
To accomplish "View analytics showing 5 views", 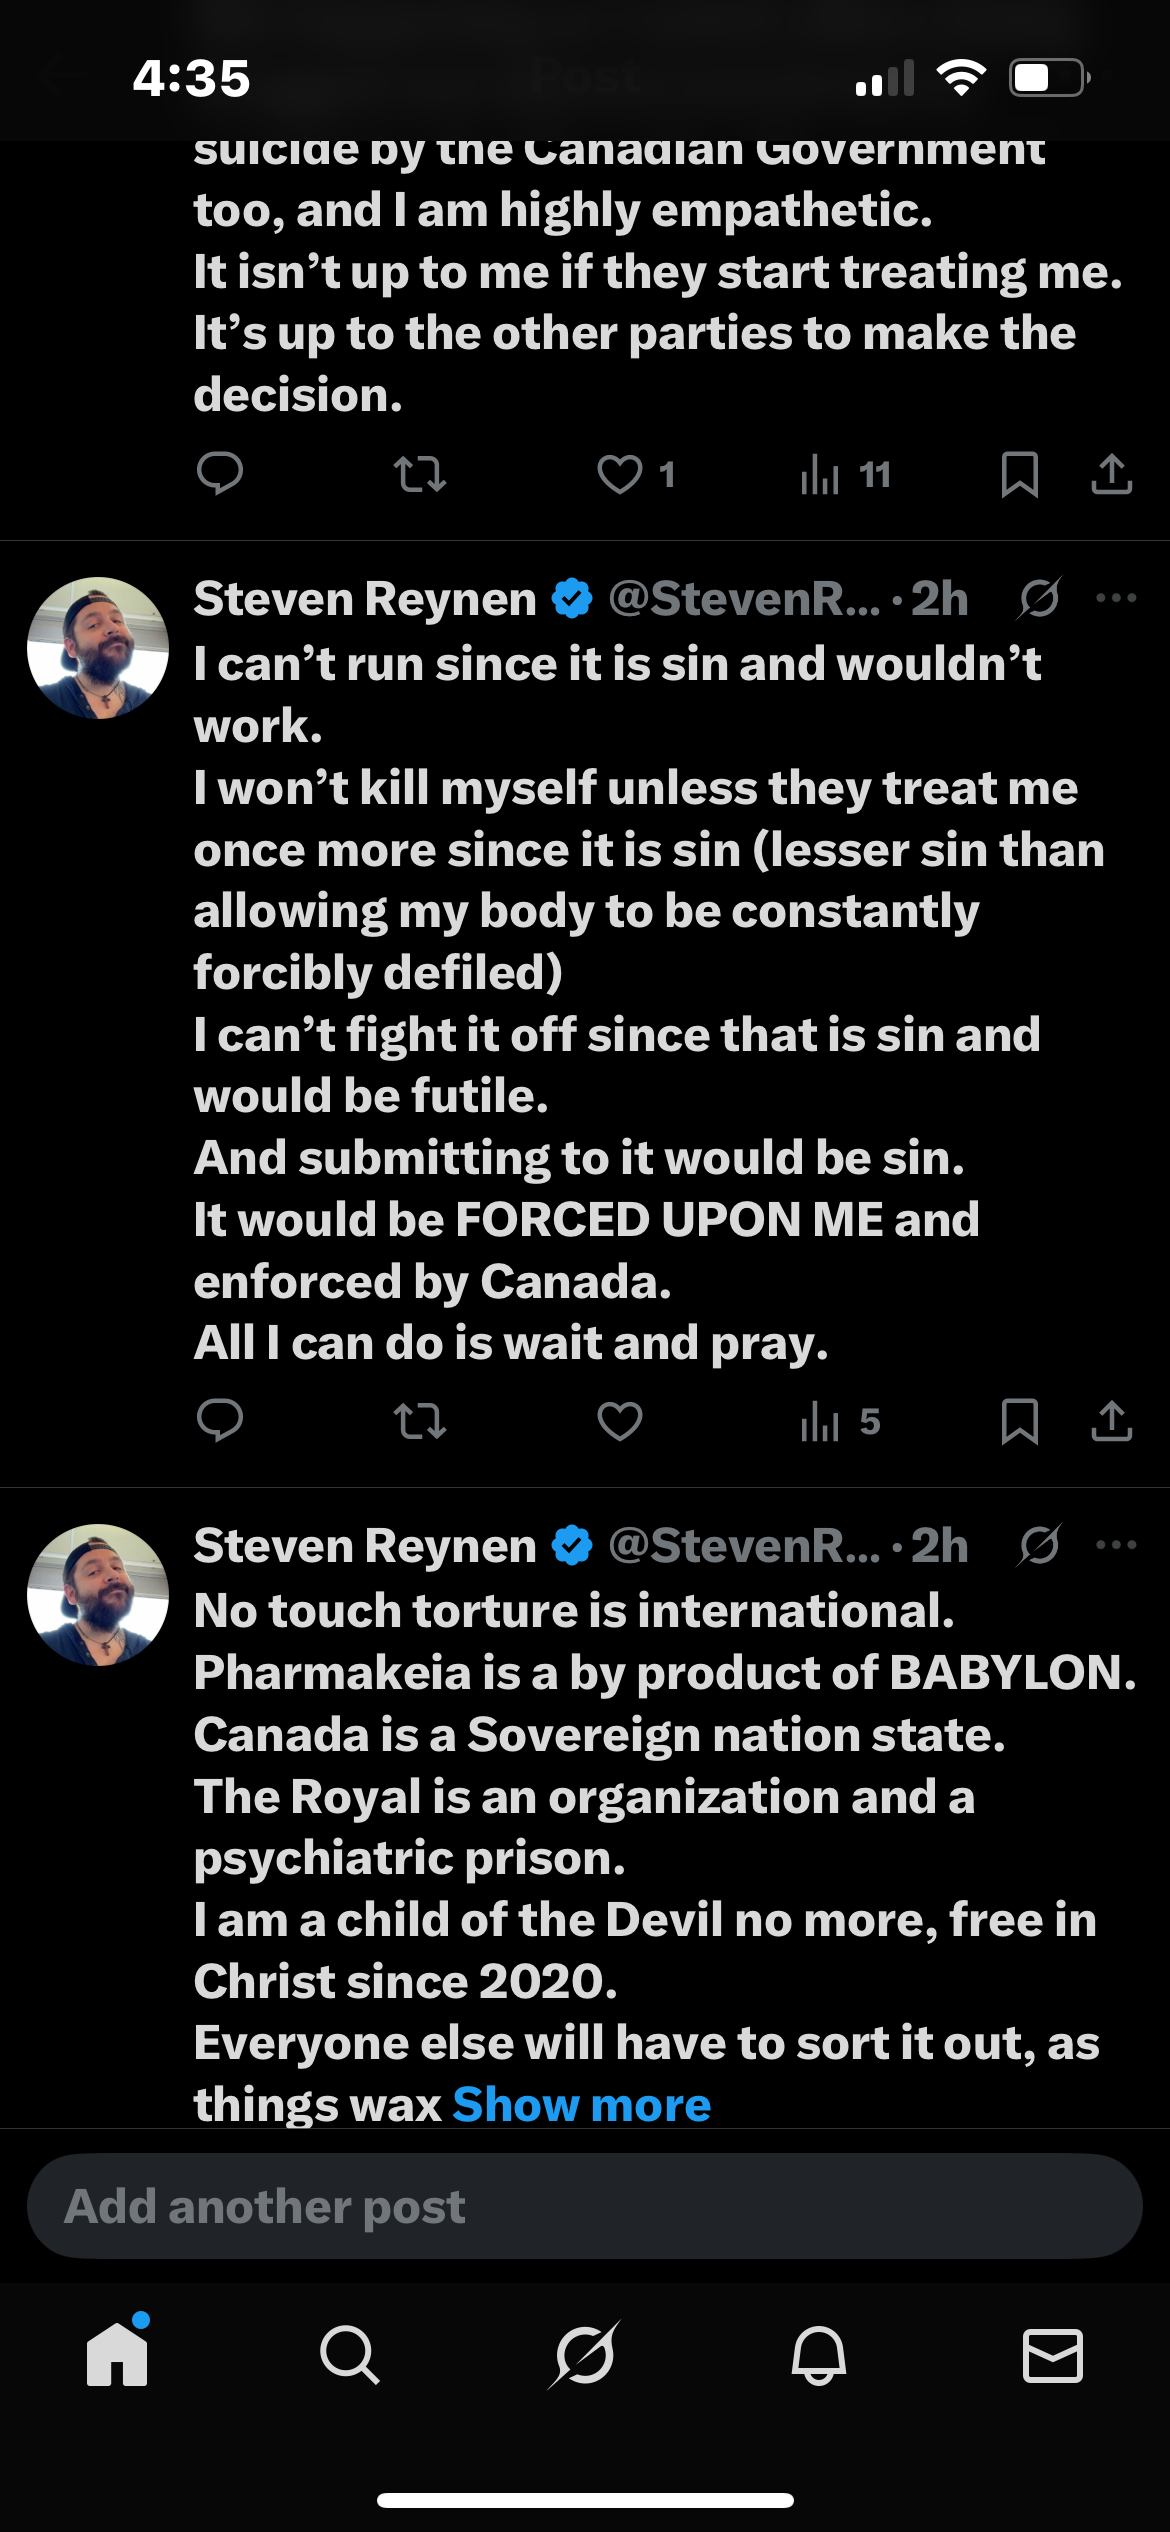I will tap(840, 1421).
